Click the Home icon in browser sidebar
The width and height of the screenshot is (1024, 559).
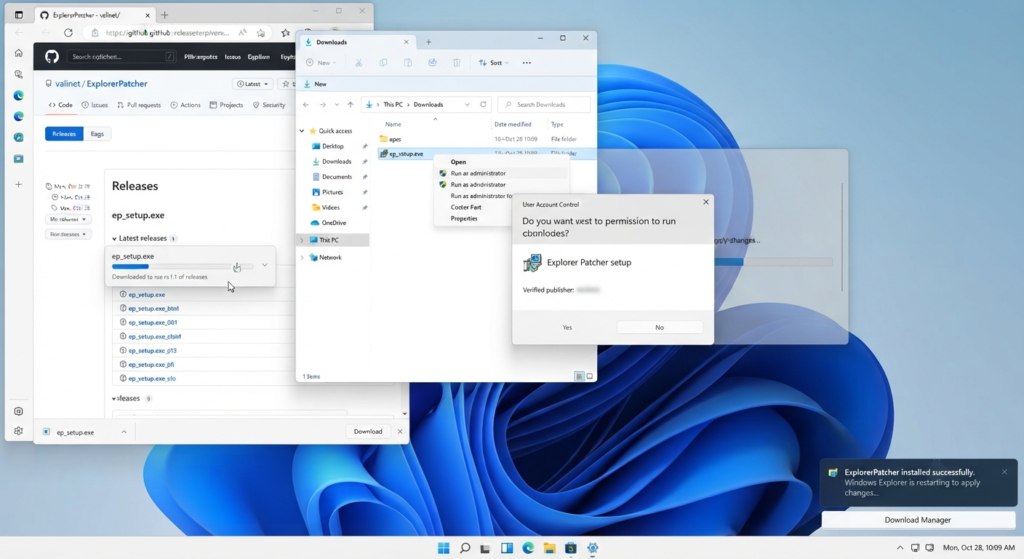[x=18, y=53]
